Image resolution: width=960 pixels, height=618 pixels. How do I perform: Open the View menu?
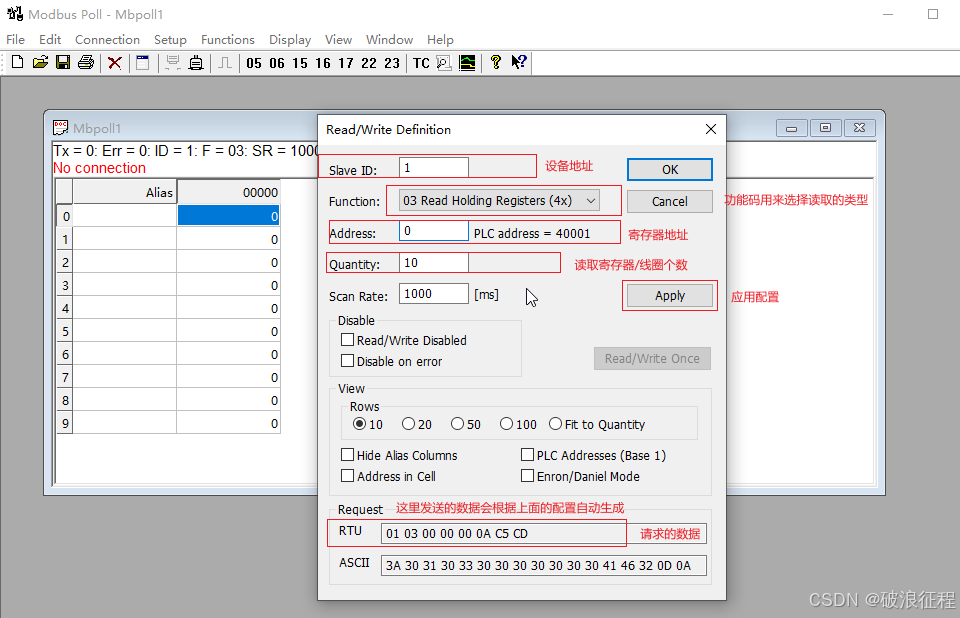(339, 40)
